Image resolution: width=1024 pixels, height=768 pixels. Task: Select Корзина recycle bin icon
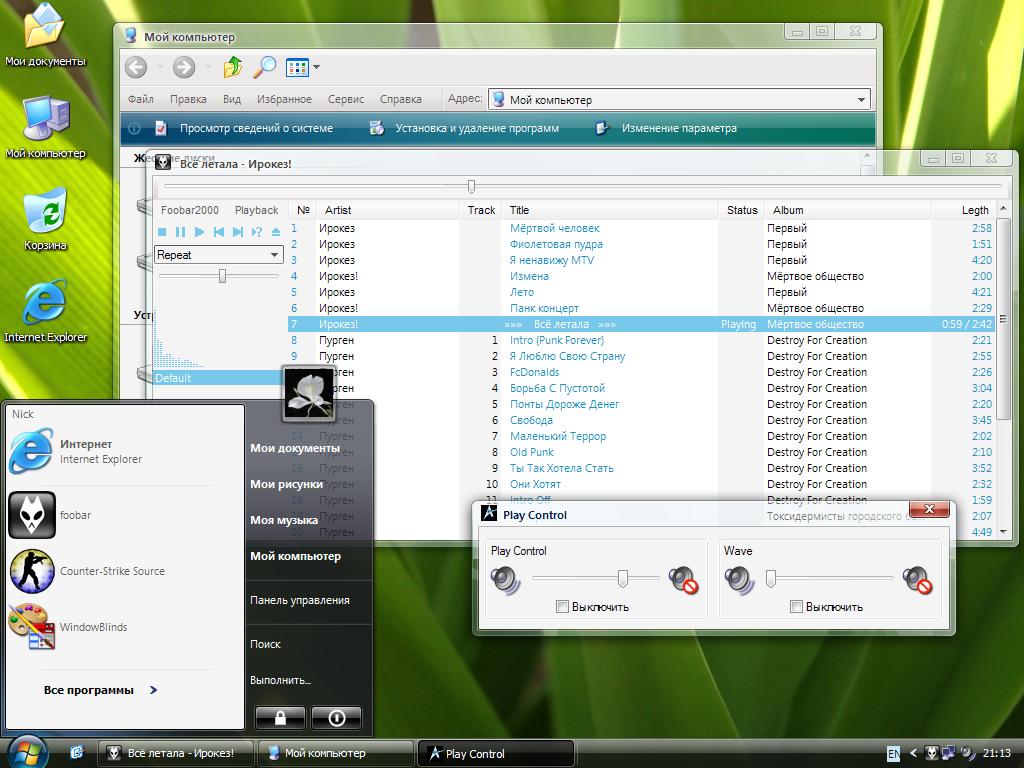[x=44, y=219]
